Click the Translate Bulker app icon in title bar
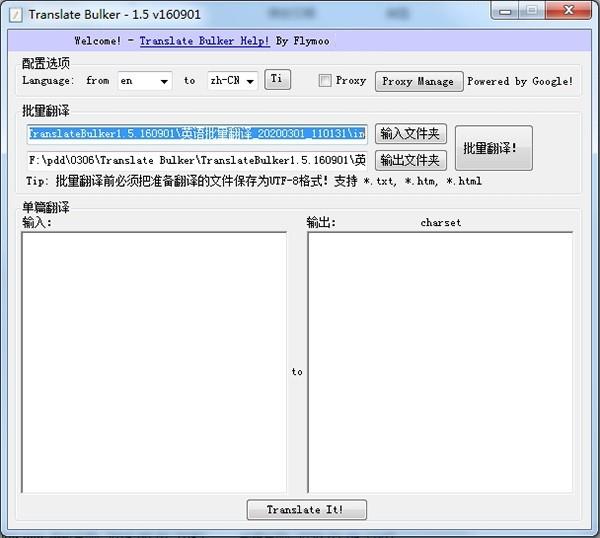 (15, 15)
